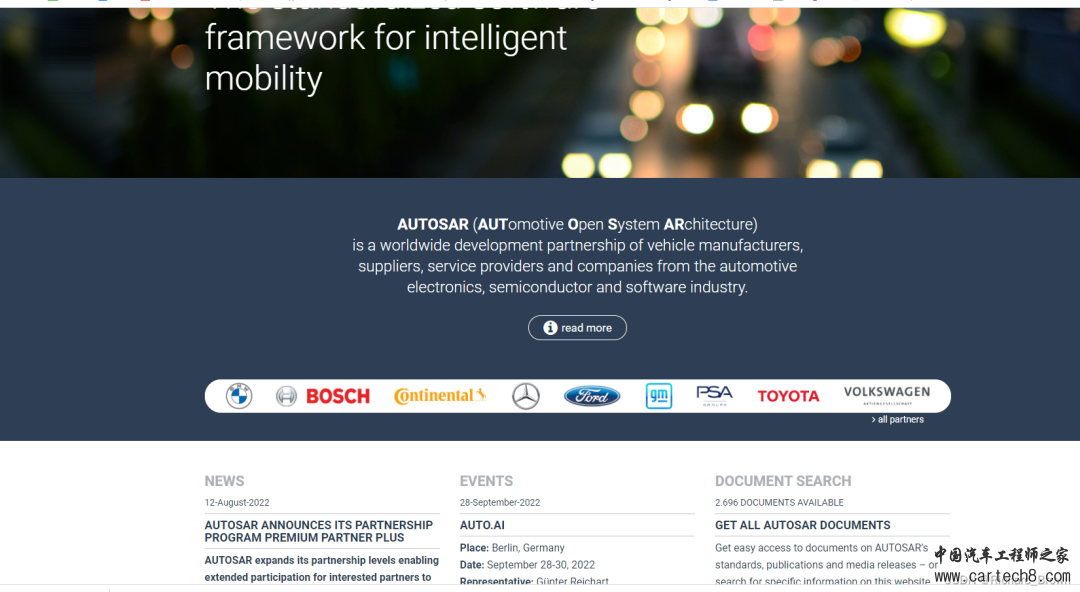Open the Ford oval logo

592,396
